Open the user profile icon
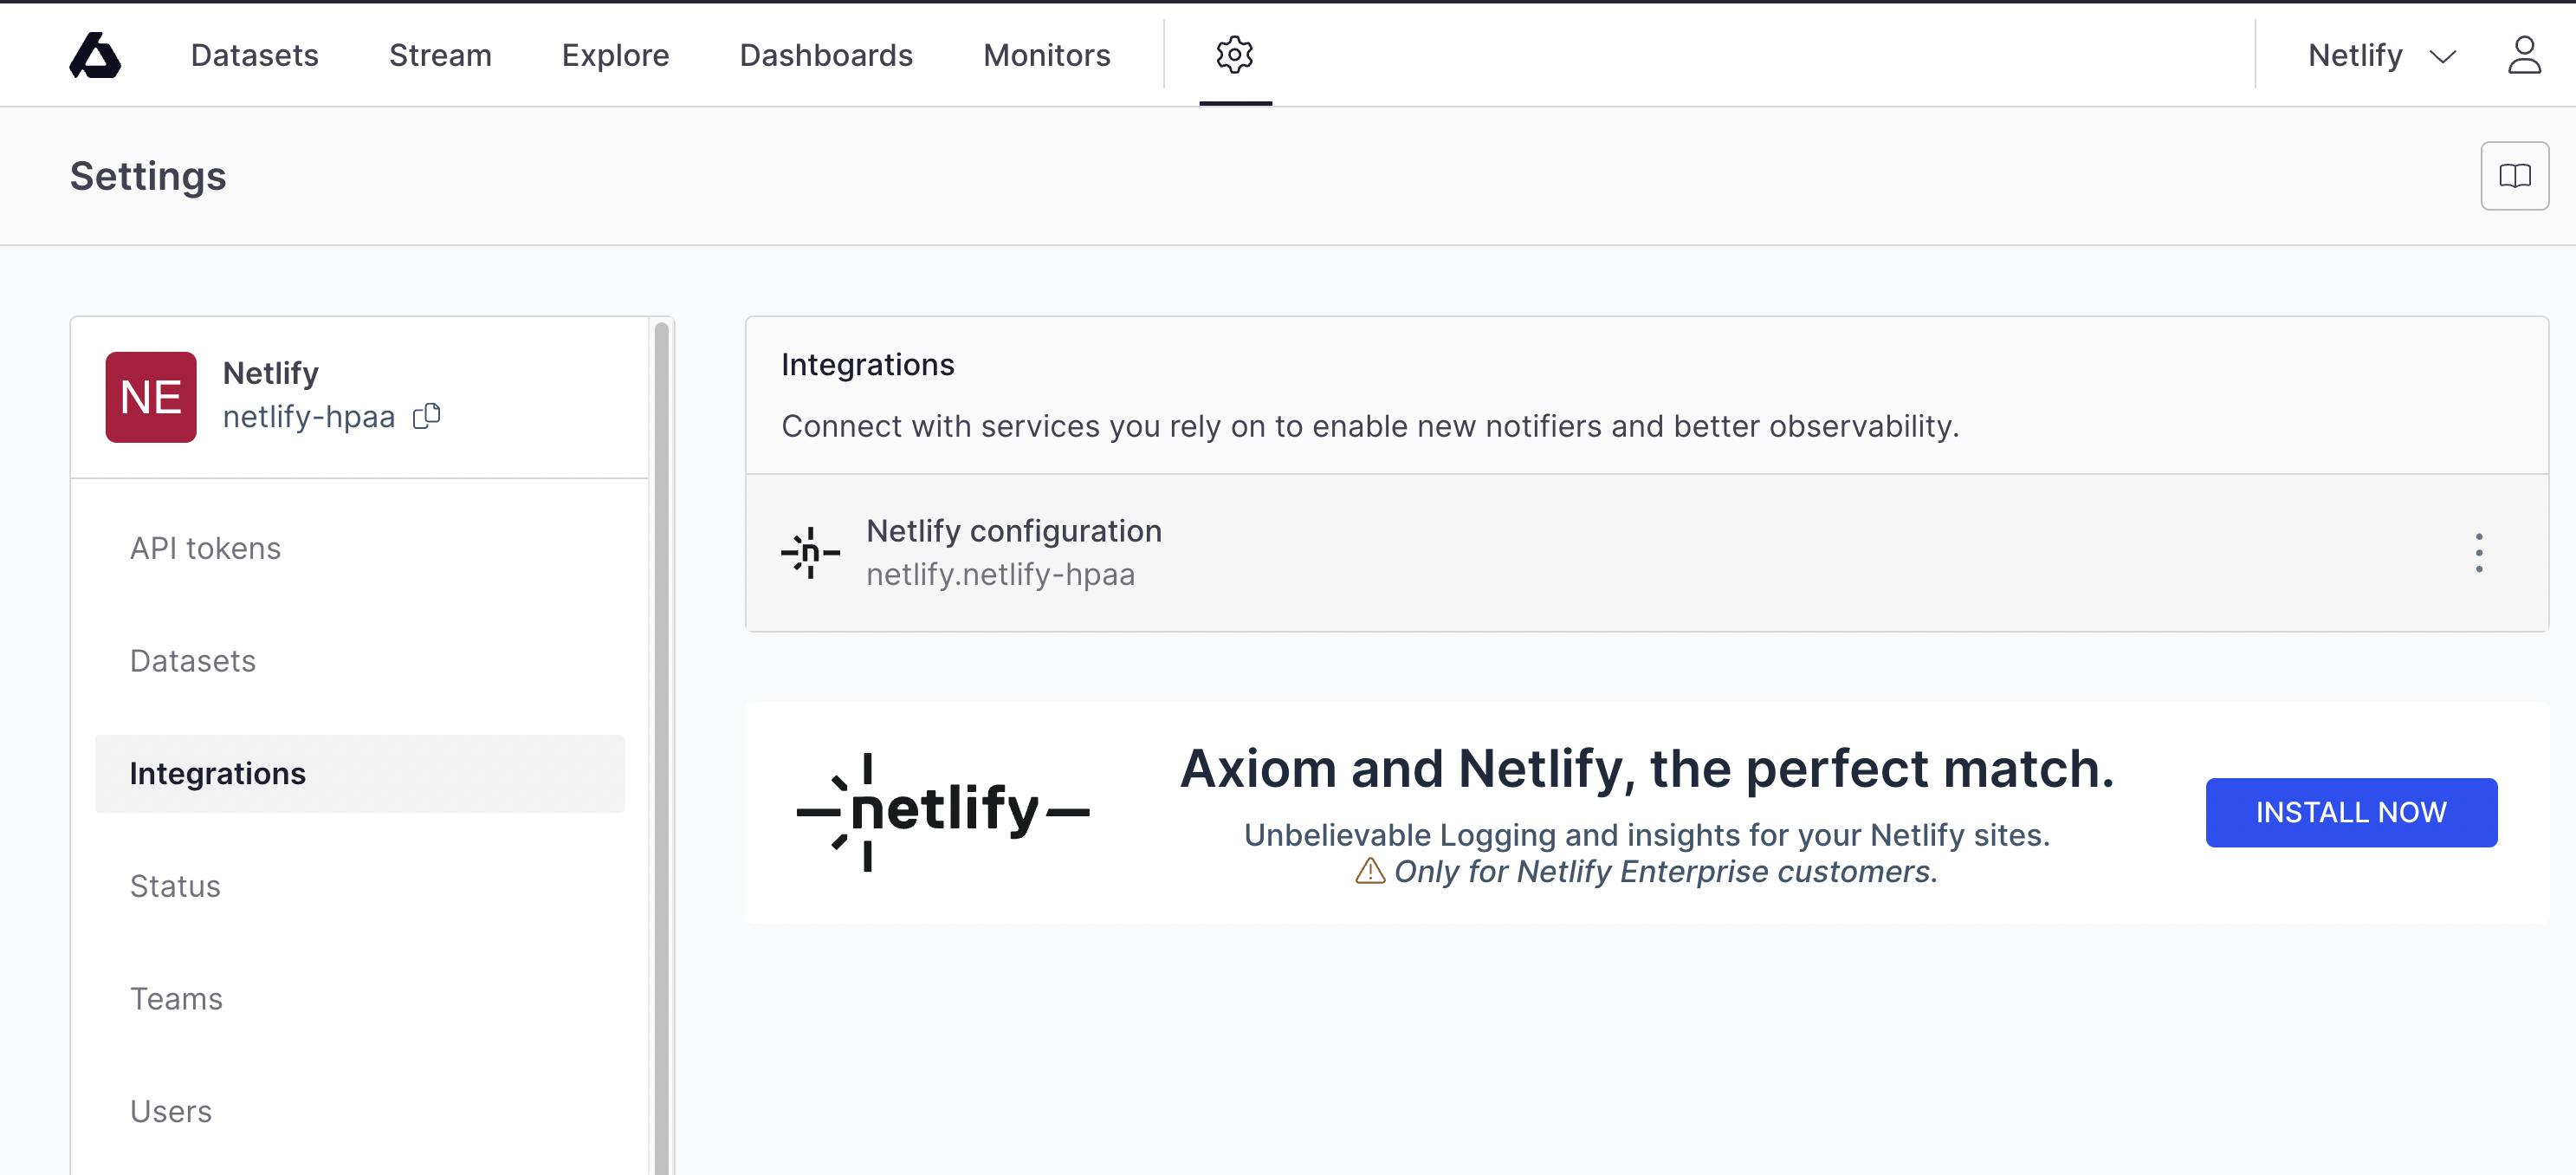Viewport: 2576px width, 1175px height. (x=2523, y=55)
